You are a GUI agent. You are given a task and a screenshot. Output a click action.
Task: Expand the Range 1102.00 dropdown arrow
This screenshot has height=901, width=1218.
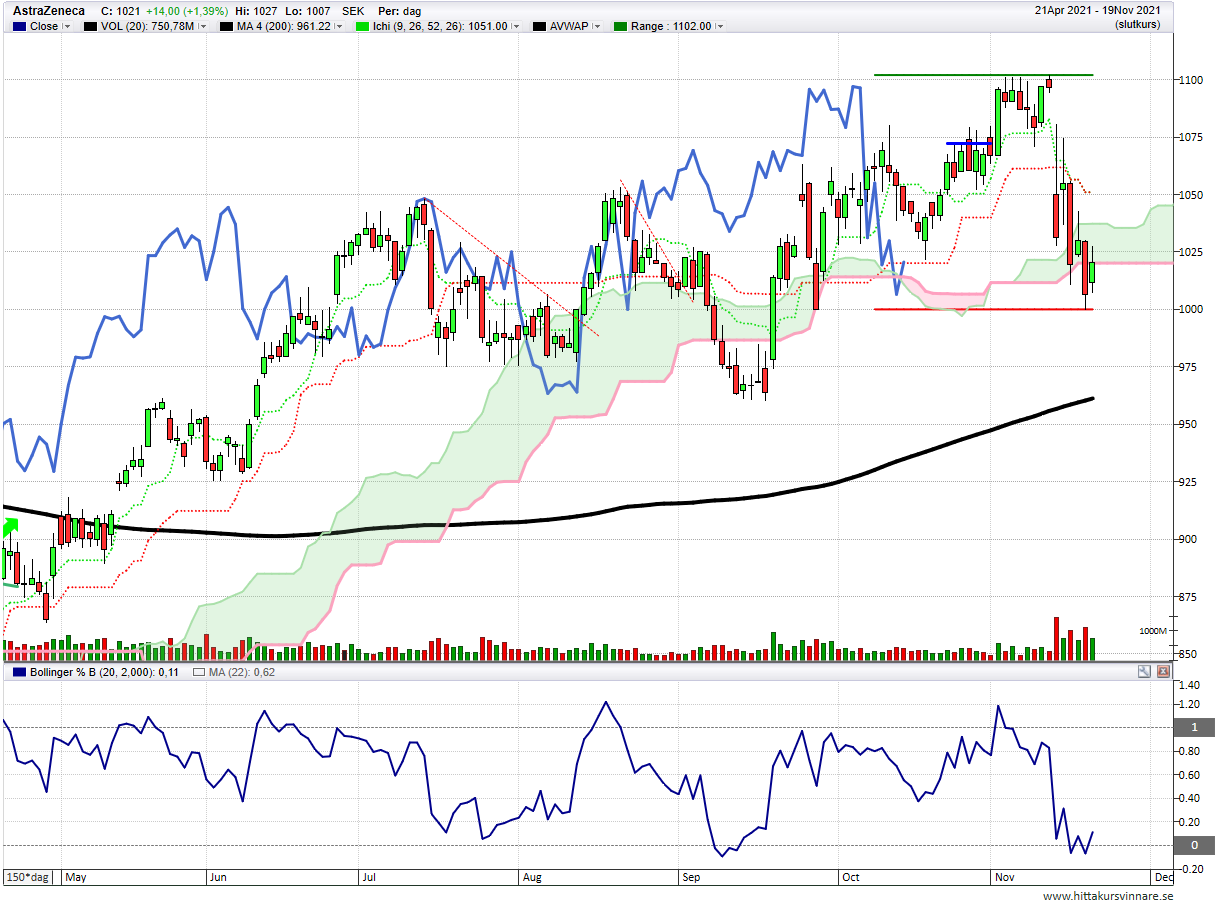720,26
